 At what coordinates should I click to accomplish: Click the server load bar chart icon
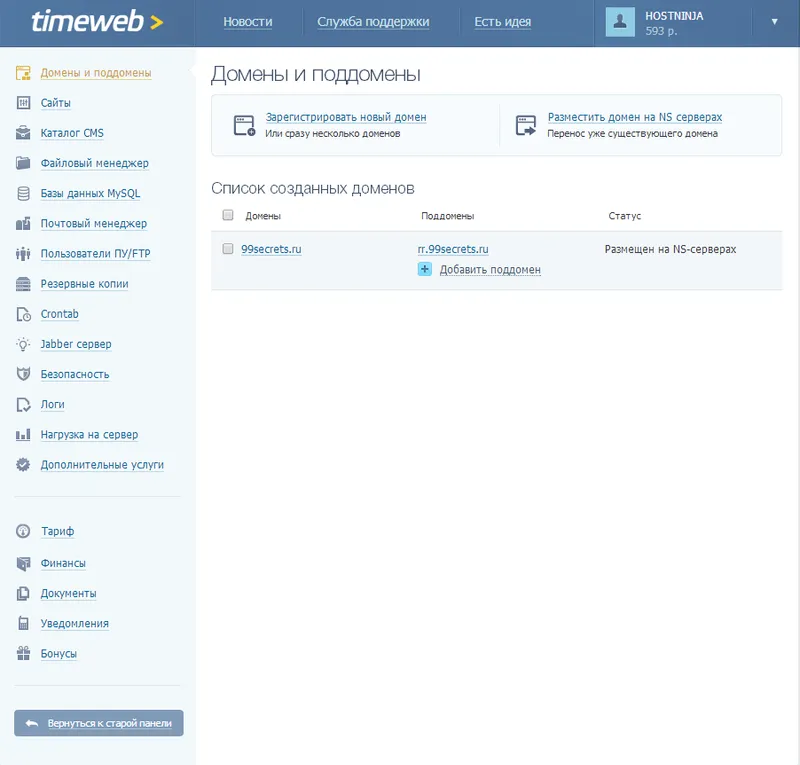(x=23, y=434)
